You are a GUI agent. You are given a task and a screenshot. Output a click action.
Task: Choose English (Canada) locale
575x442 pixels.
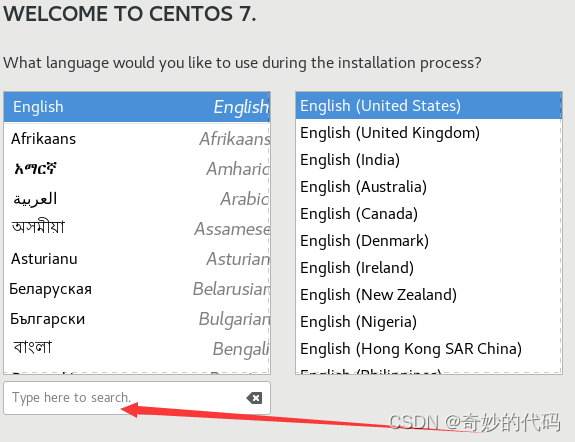pyautogui.click(x=428, y=213)
